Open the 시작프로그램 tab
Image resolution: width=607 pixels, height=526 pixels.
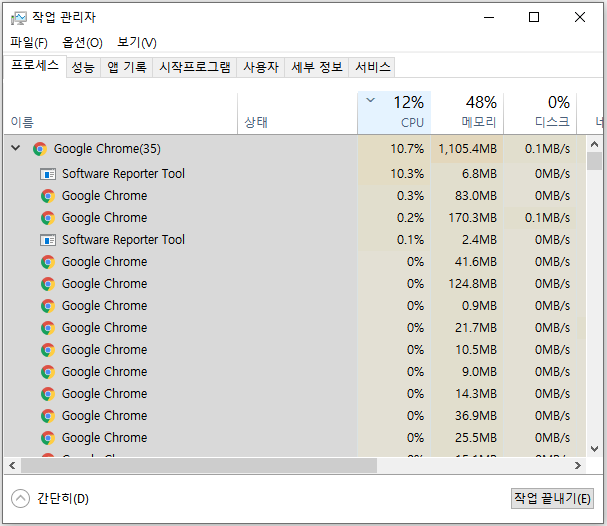coord(195,67)
